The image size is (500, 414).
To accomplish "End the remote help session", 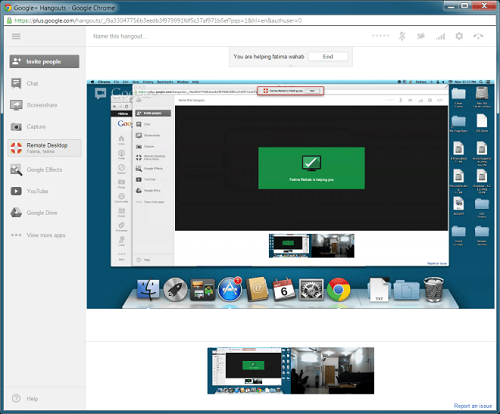I will 328,57.
